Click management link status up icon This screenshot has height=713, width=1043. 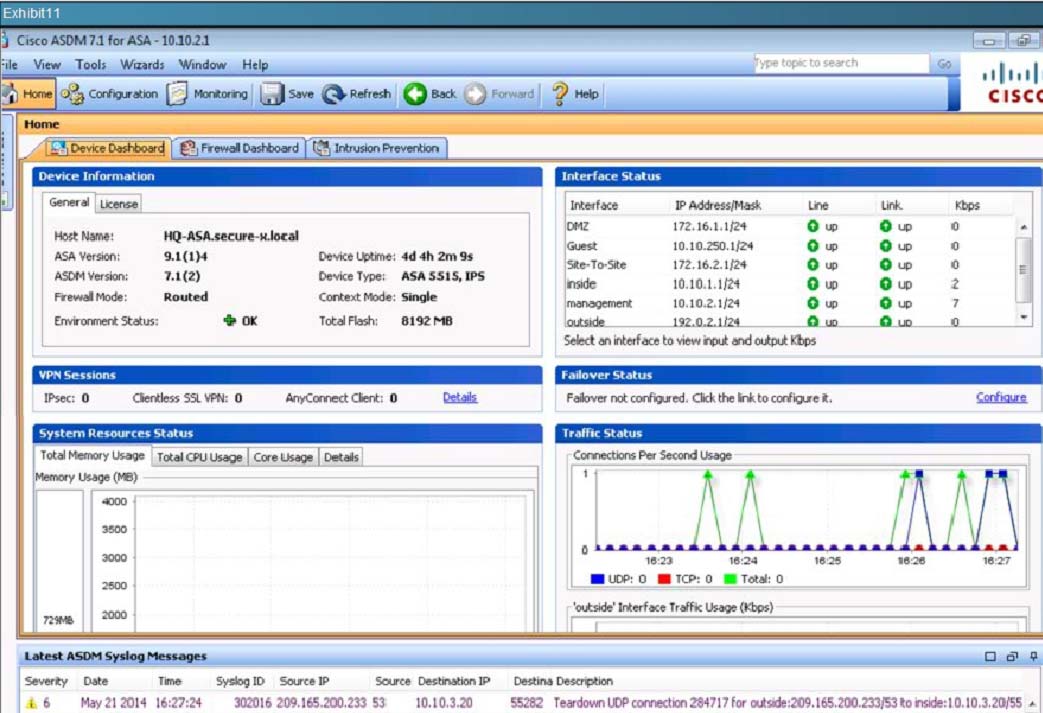tap(885, 303)
